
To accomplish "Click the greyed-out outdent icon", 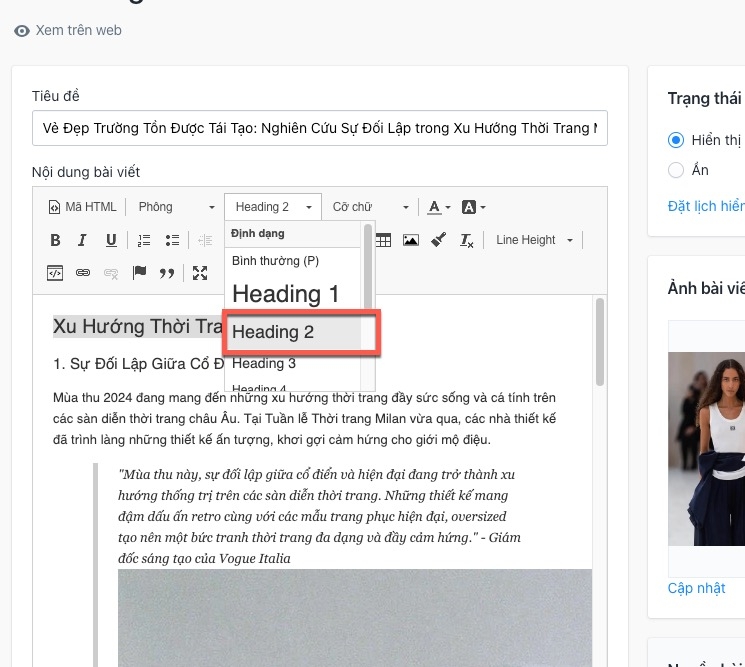I will (205, 240).
